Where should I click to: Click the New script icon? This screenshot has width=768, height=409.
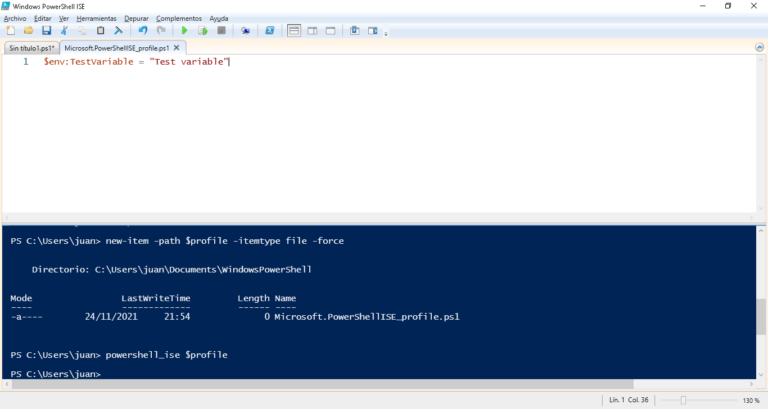tap(10, 30)
